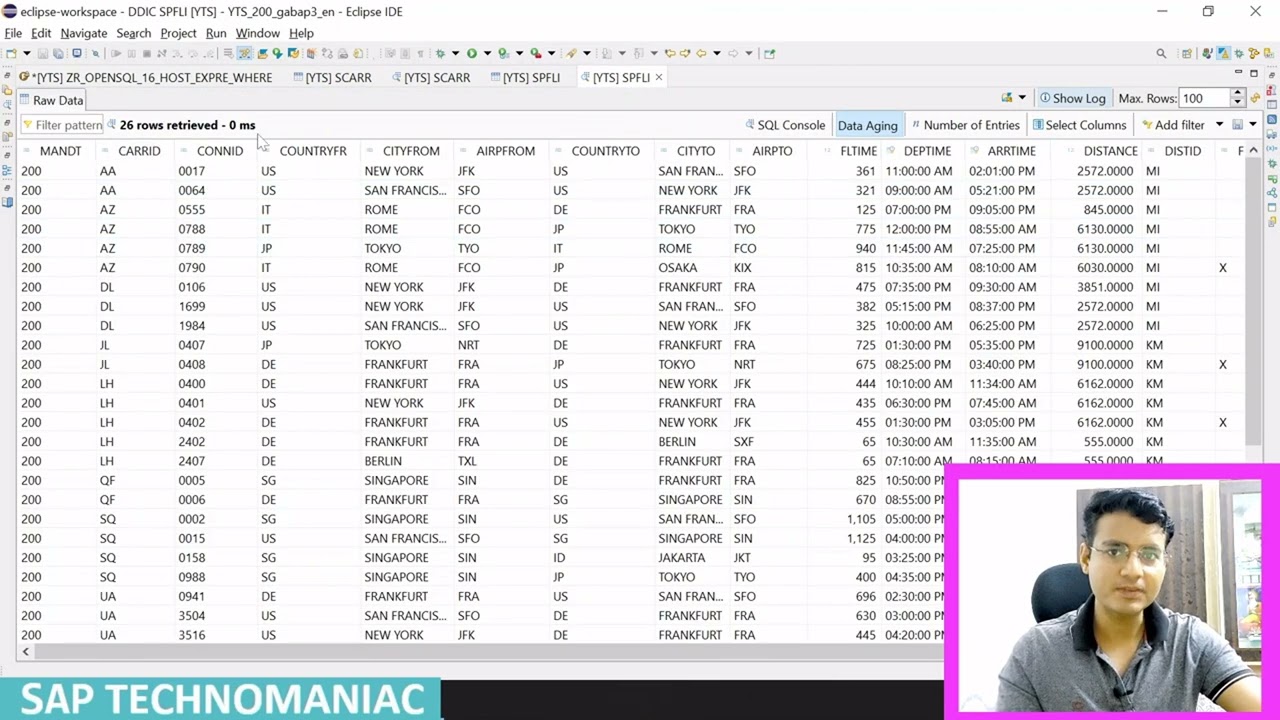
Task: Open the Run toolbar icon
Action: point(472,53)
